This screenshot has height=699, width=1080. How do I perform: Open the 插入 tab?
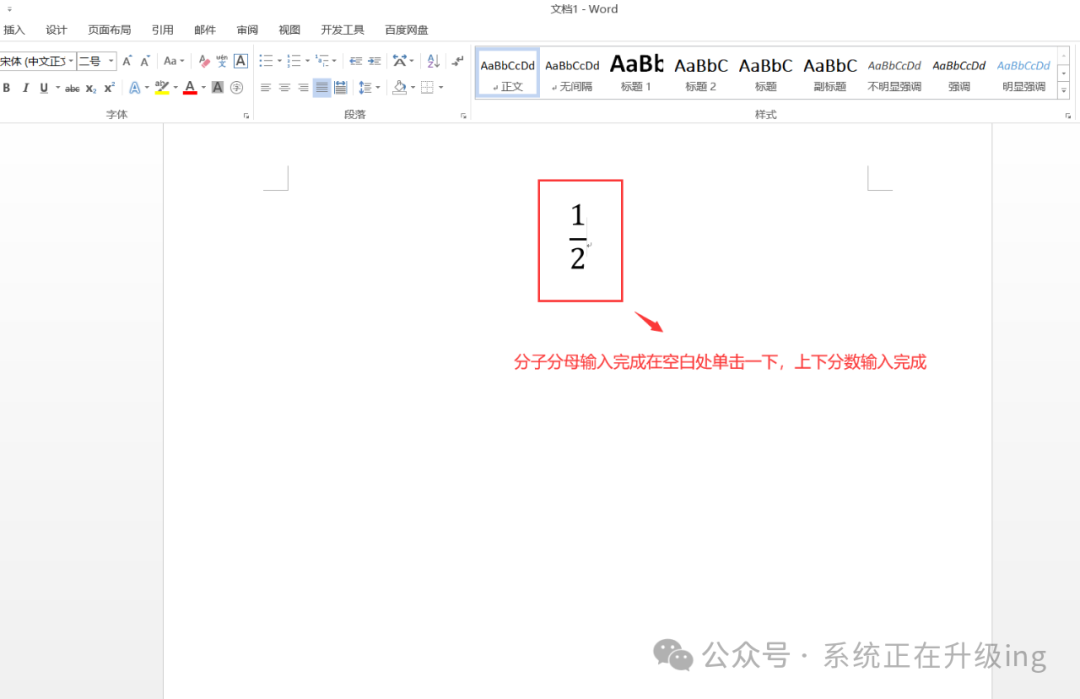click(x=14, y=30)
